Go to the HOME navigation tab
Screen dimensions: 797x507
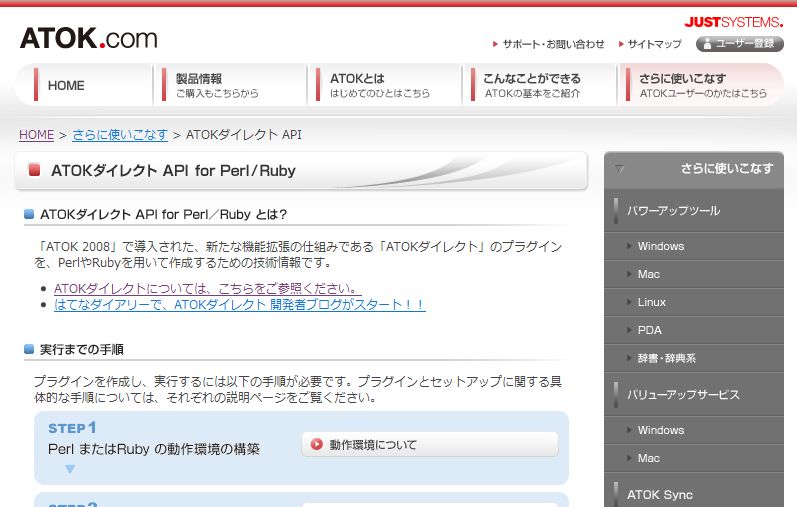83,85
